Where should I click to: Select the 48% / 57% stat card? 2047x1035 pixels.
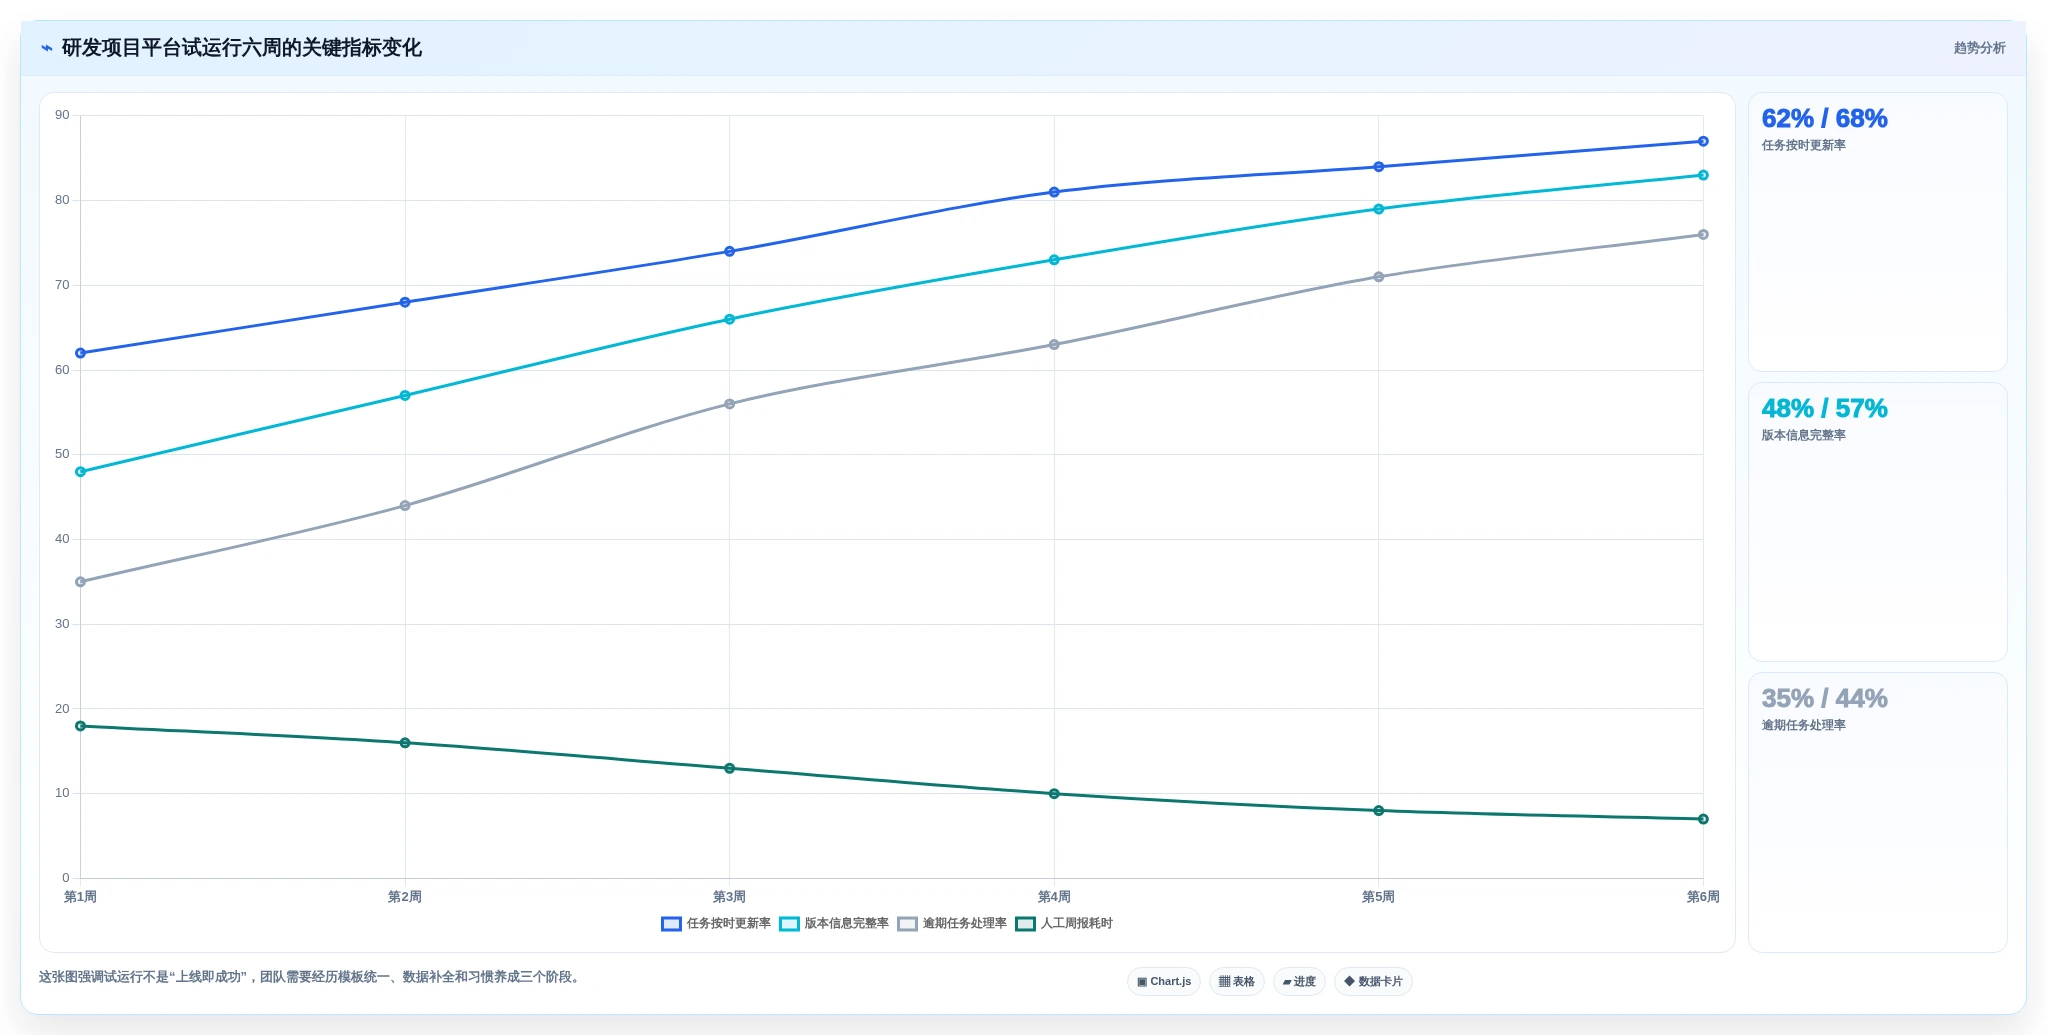pos(1877,522)
